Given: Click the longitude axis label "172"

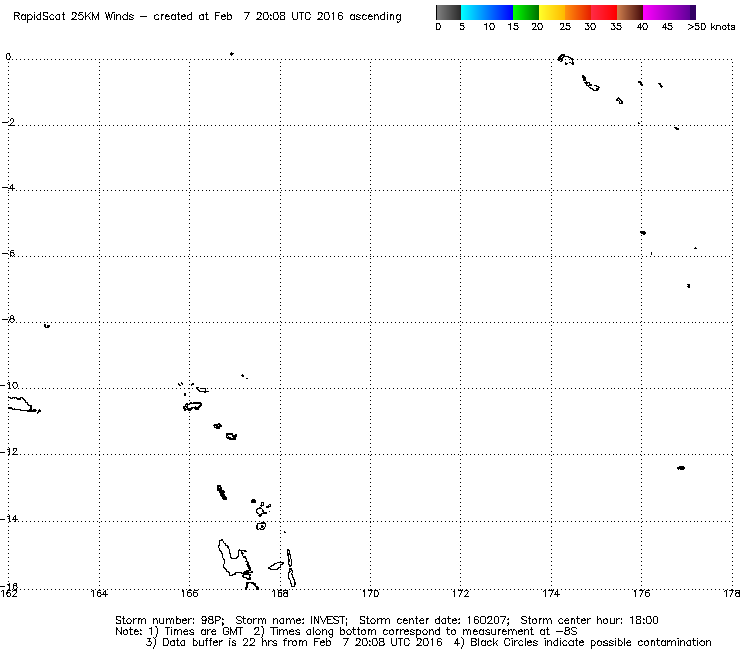Looking at the screenshot, I should (461, 593).
